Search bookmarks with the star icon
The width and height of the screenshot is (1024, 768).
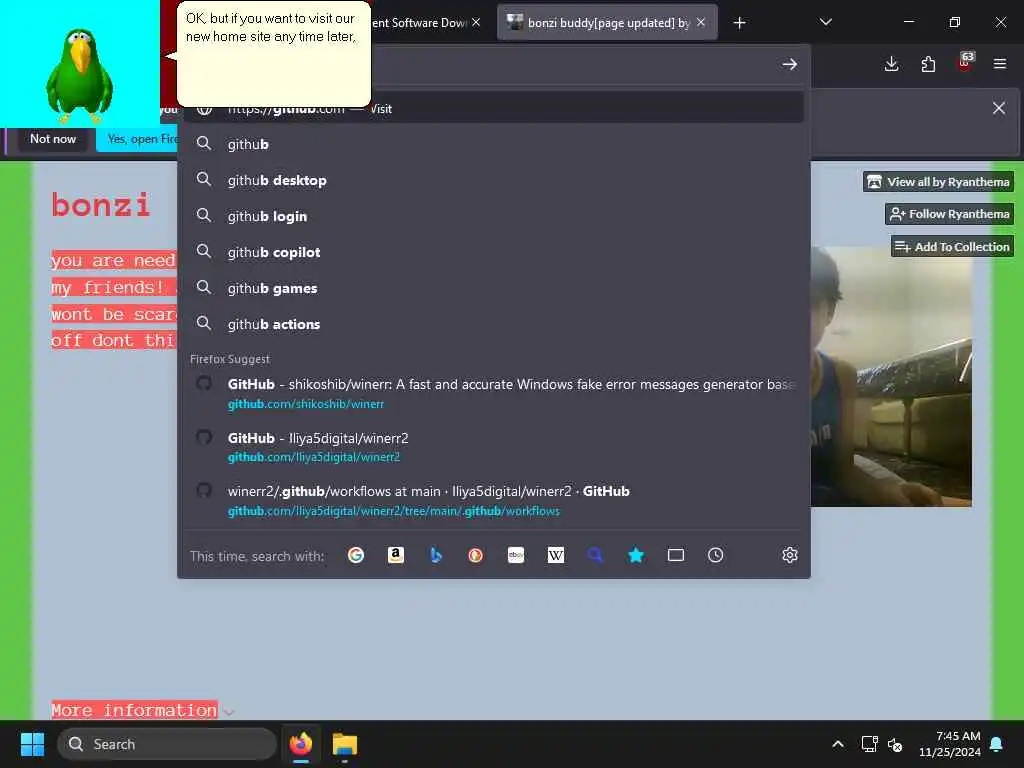(635, 555)
